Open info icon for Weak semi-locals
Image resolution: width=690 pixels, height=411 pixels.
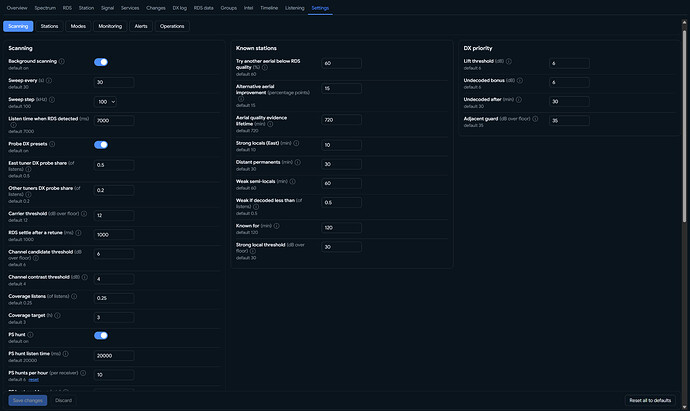coord(293,181)
